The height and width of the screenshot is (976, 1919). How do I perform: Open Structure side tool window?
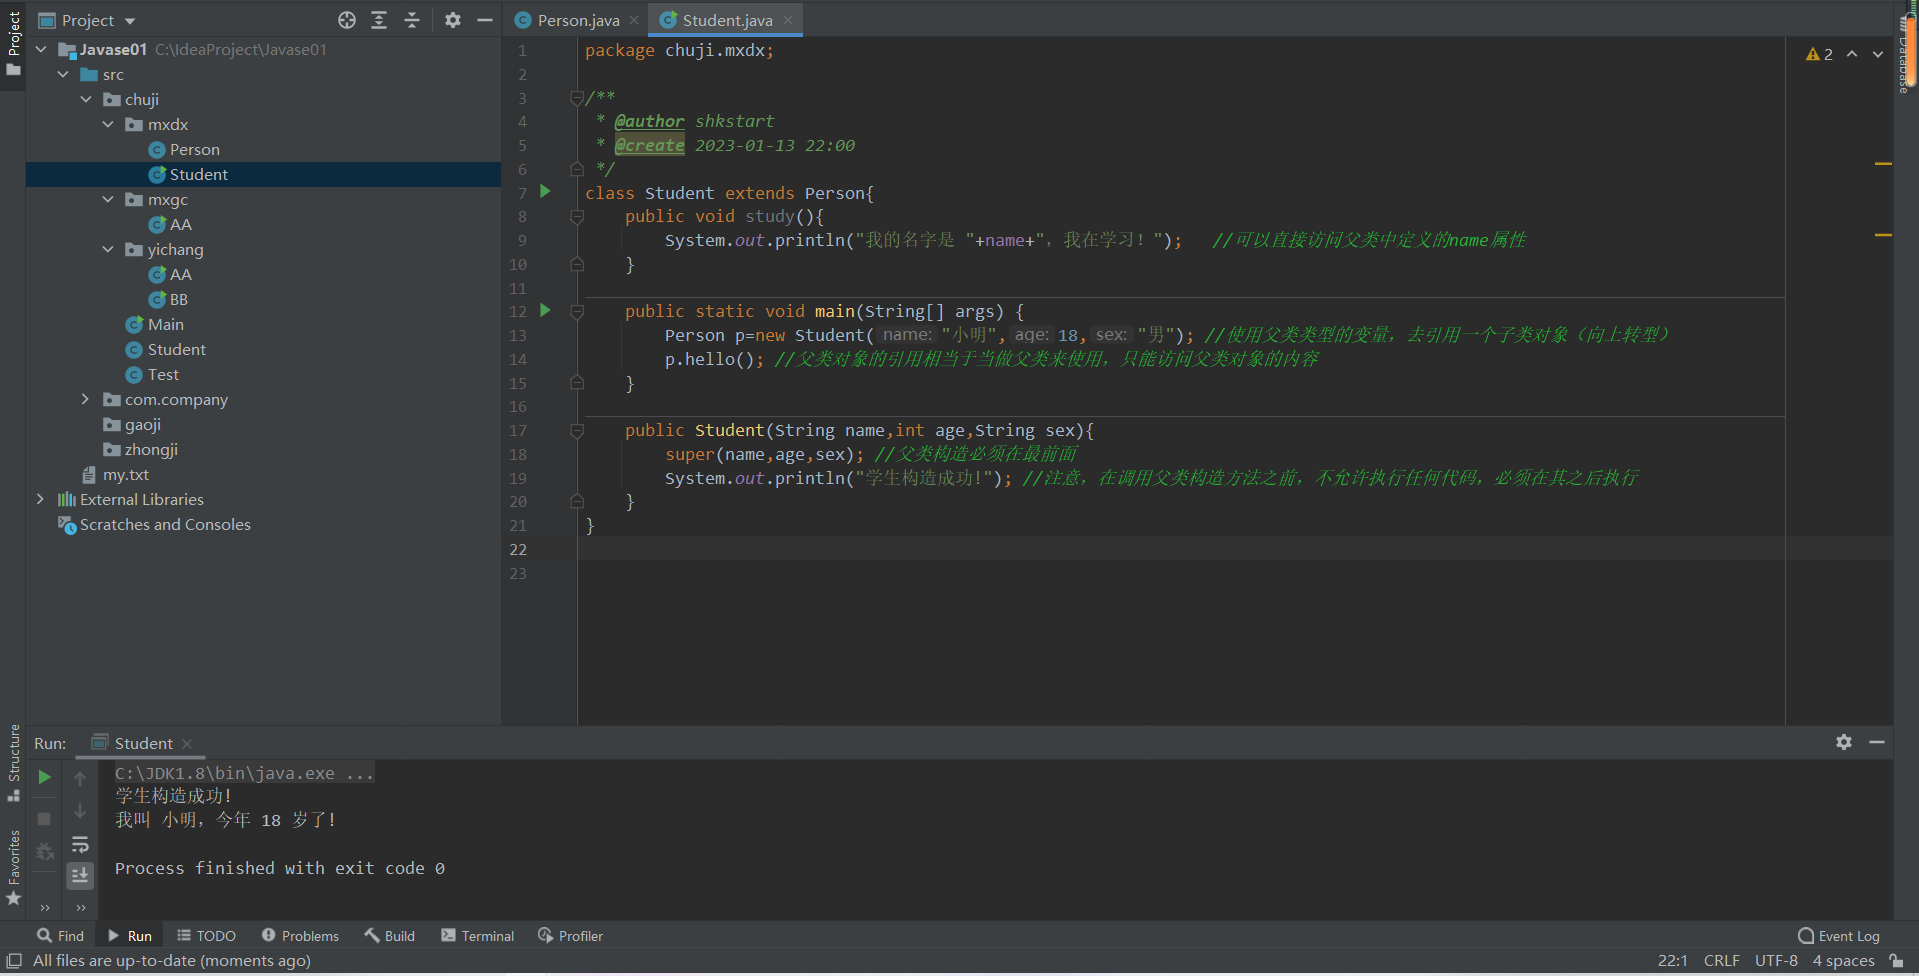click(x=14, y=762)
